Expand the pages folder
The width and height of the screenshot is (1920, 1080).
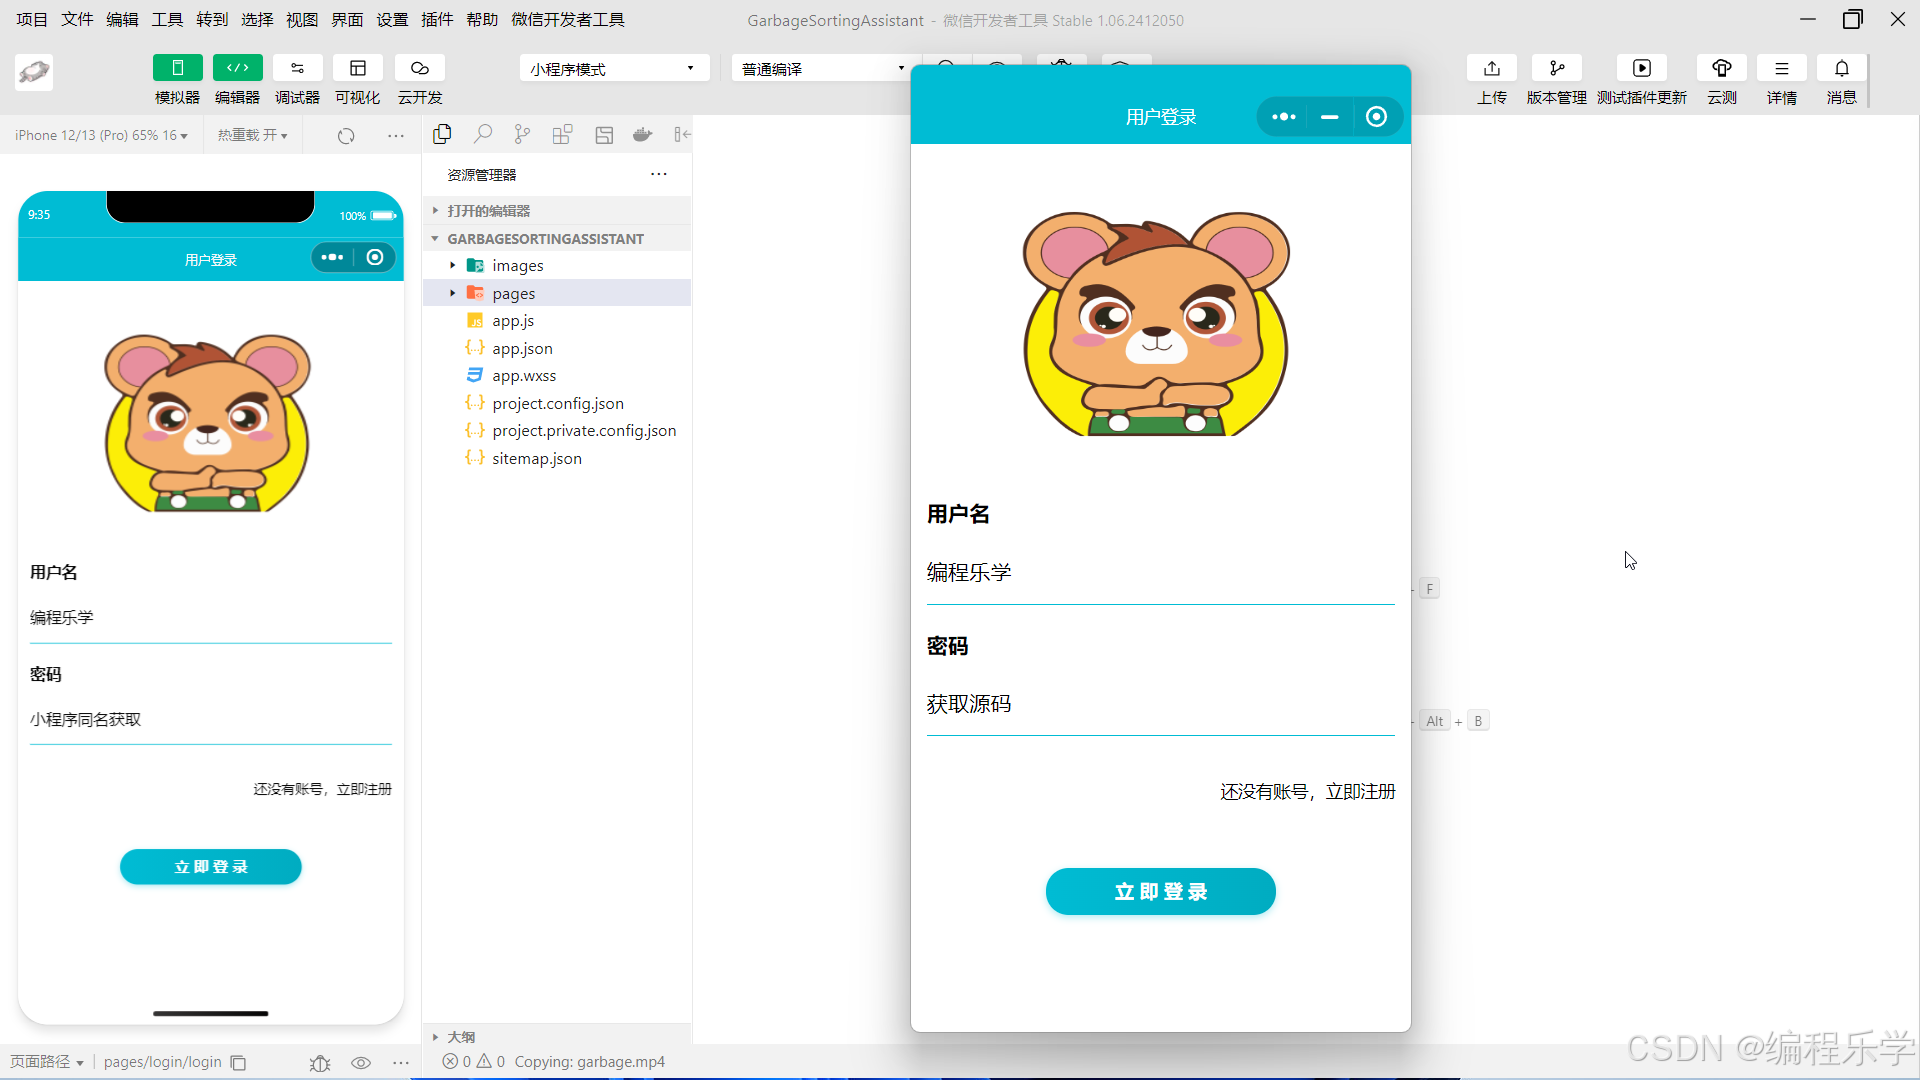514,293
